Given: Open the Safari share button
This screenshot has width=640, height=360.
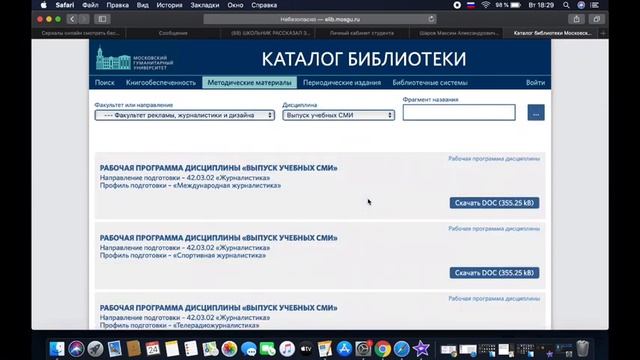Looking at the screenshot, I should 576,19.
